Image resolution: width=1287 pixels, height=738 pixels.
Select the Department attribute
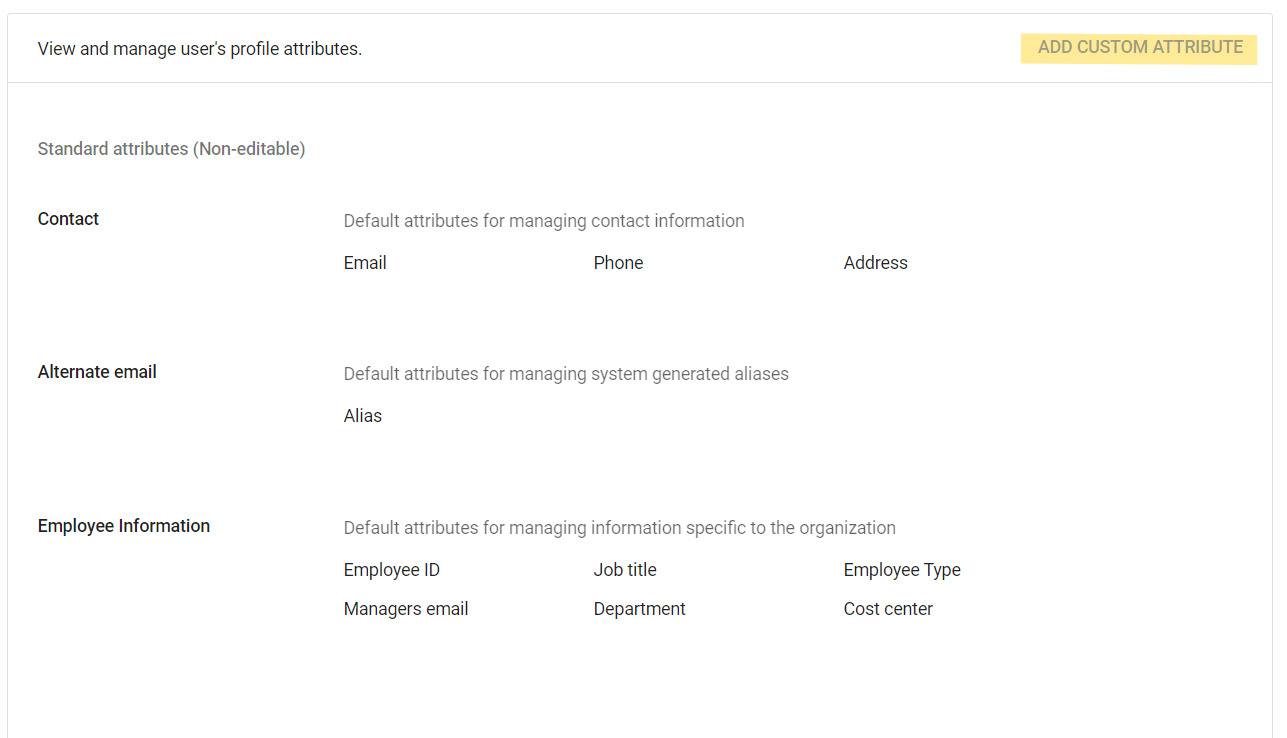[x=639, y=609]
